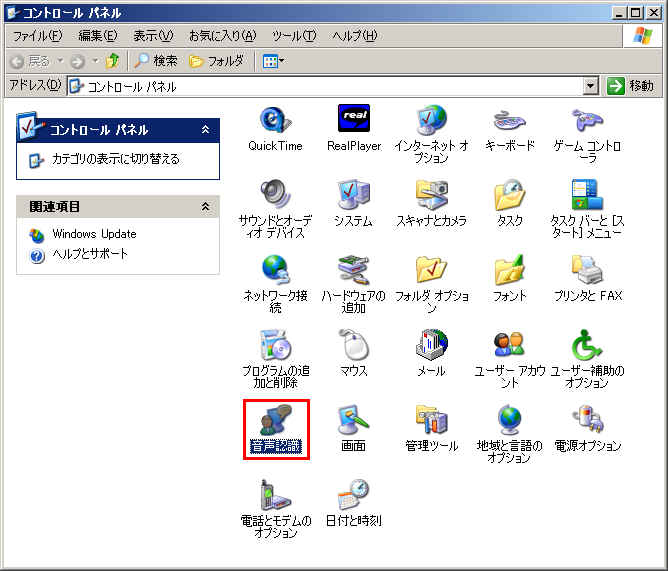668x571 pixels.
Task: Open the 表示(V) menu
Action: pos(153,36)
